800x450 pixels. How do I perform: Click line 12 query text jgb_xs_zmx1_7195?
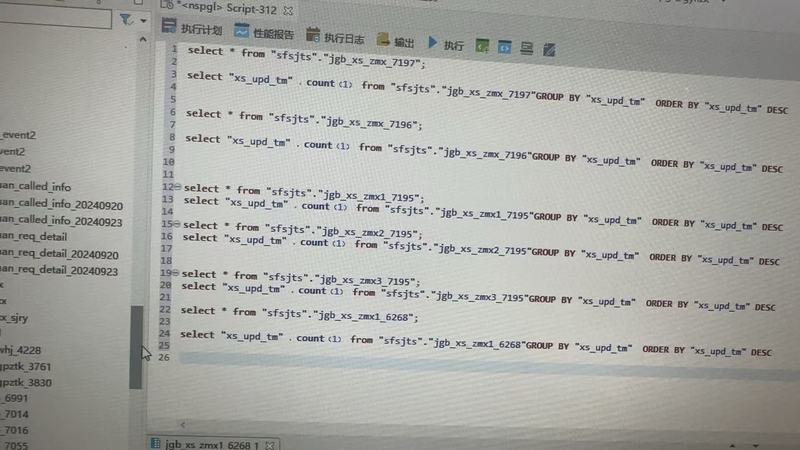pos(304,193)
